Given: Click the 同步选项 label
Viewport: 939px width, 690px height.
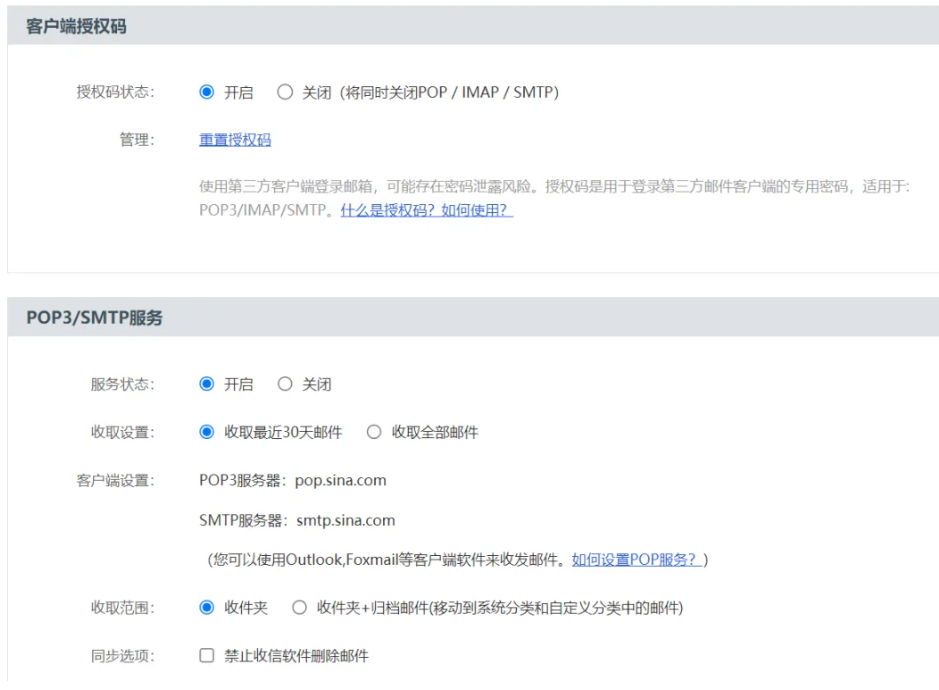Looking at the screenshot, I should coord(122,656).
